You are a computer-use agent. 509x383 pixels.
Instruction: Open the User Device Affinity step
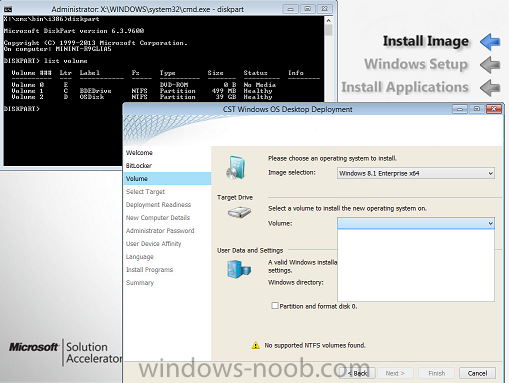point(153,244)
